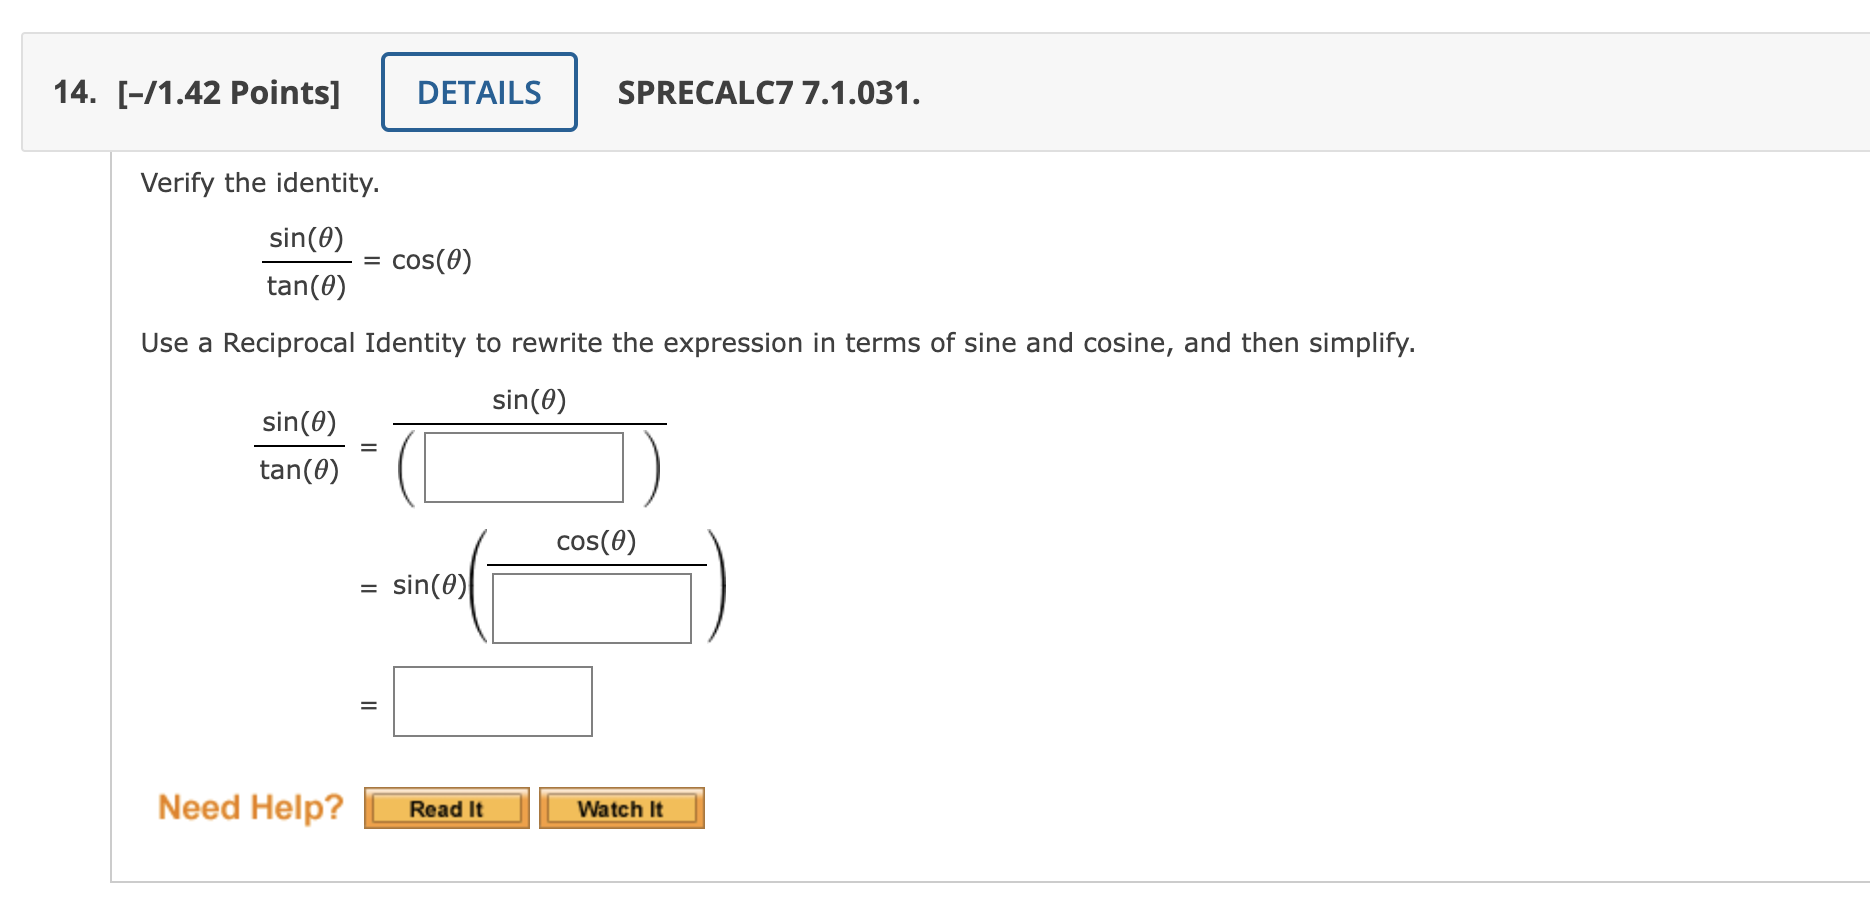Click the sin(θ) multiplier before the parentheses

(x=429, y=585)
